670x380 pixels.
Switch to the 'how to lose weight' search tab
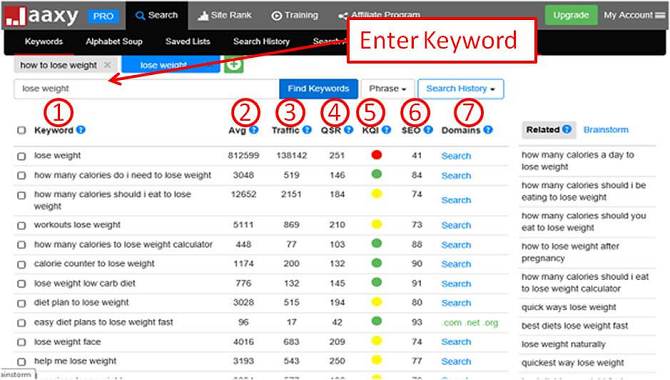(x=59, y=65)
